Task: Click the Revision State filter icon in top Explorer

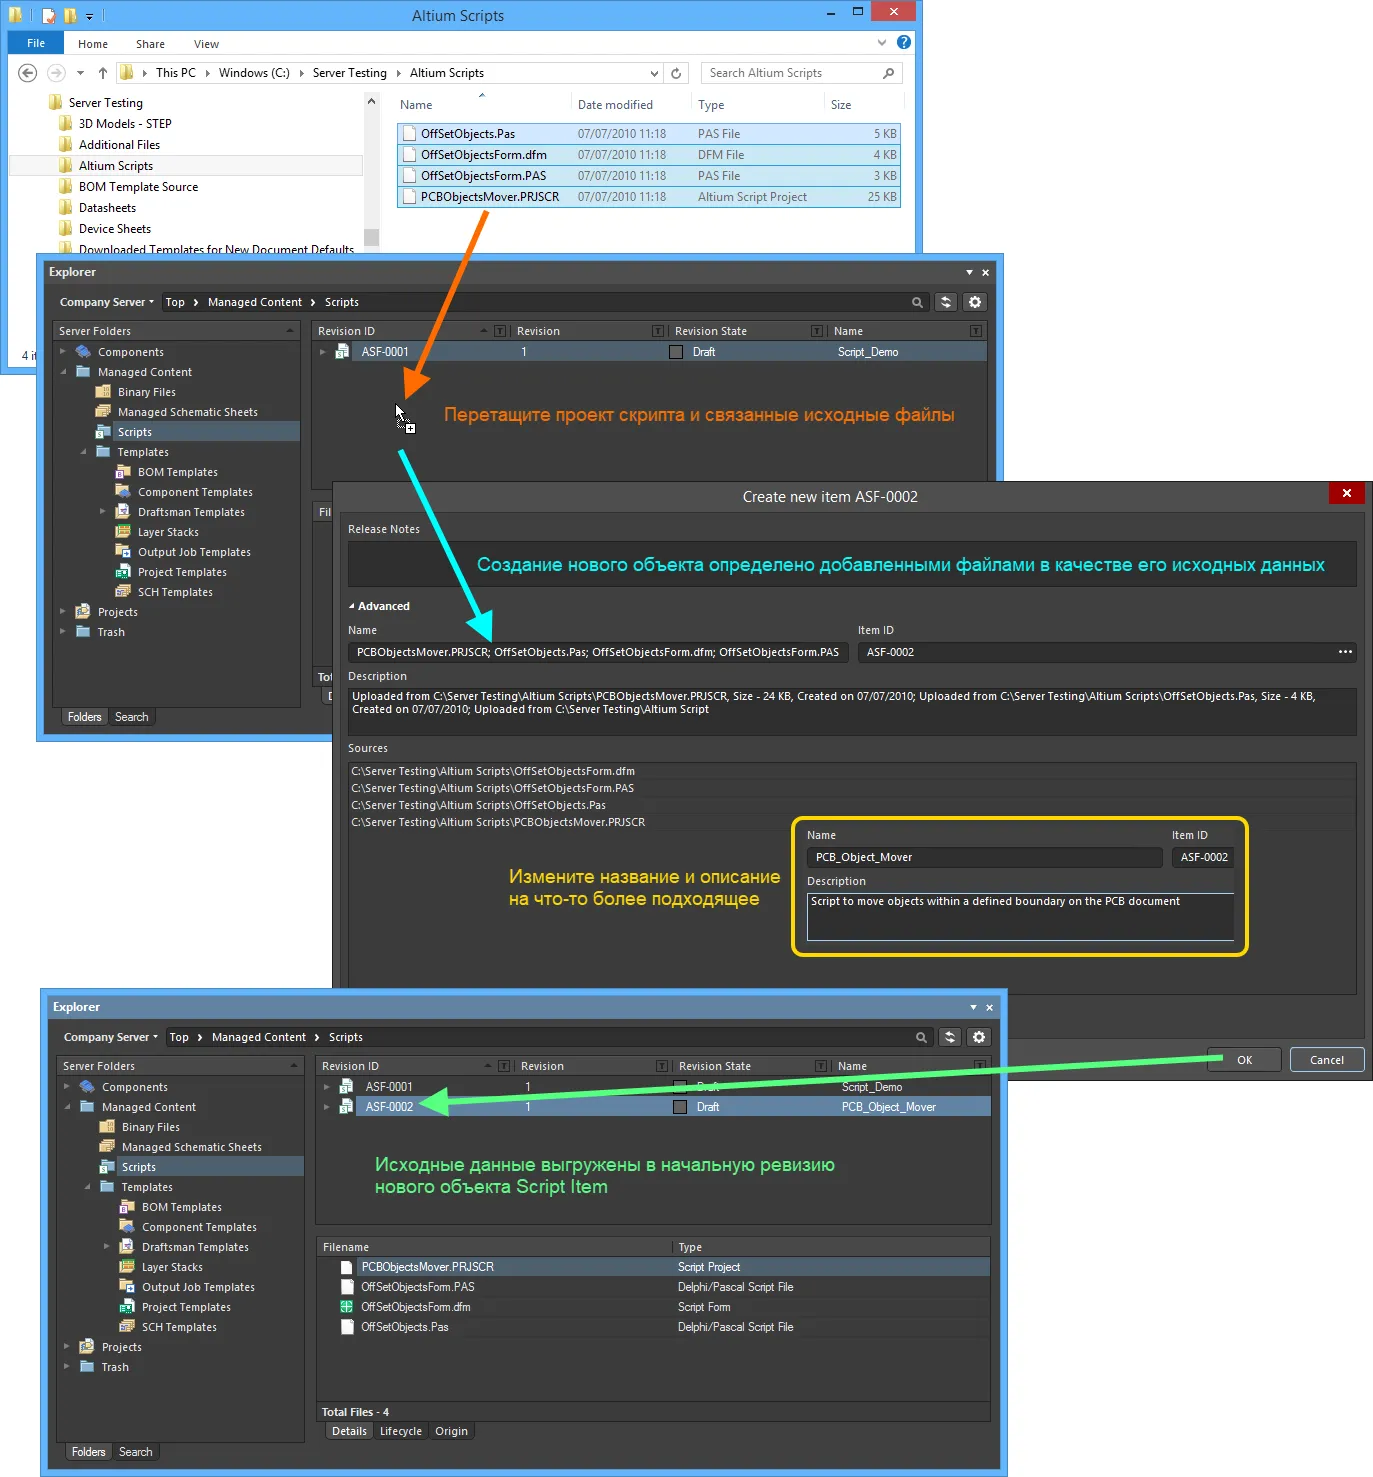Action: click(817, 331)
